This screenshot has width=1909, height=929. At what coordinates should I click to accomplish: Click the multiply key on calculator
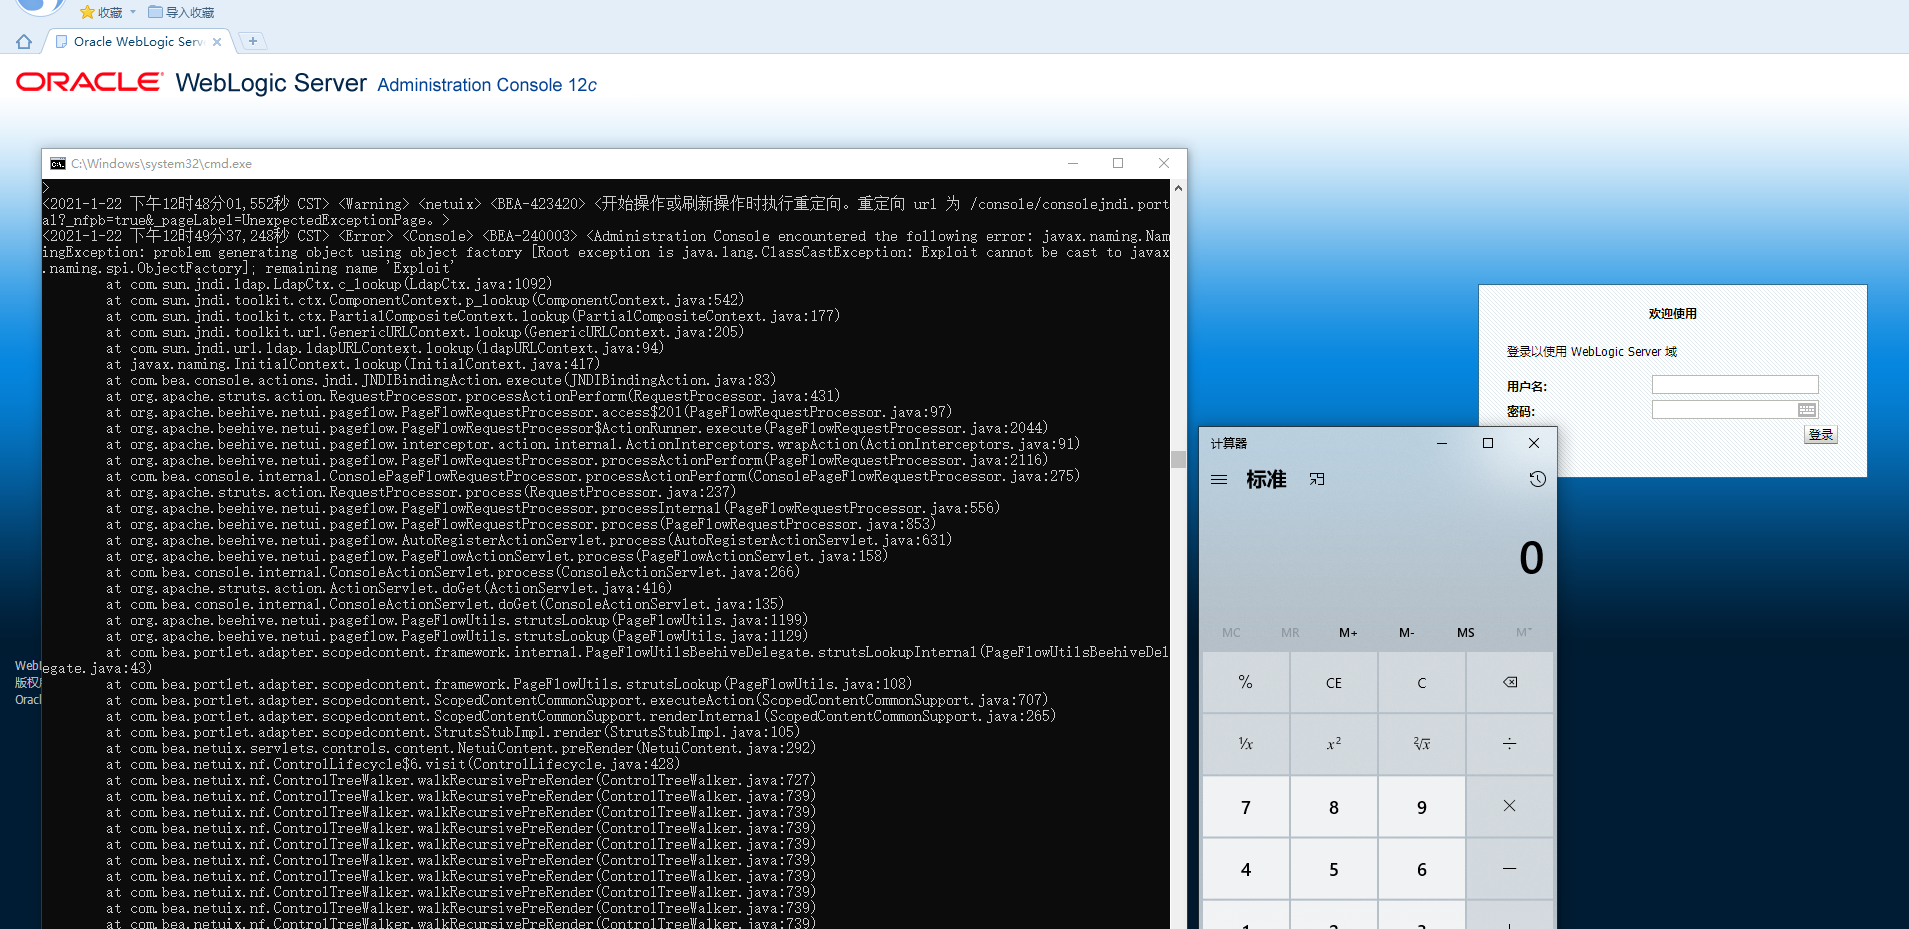point(1510,806)
